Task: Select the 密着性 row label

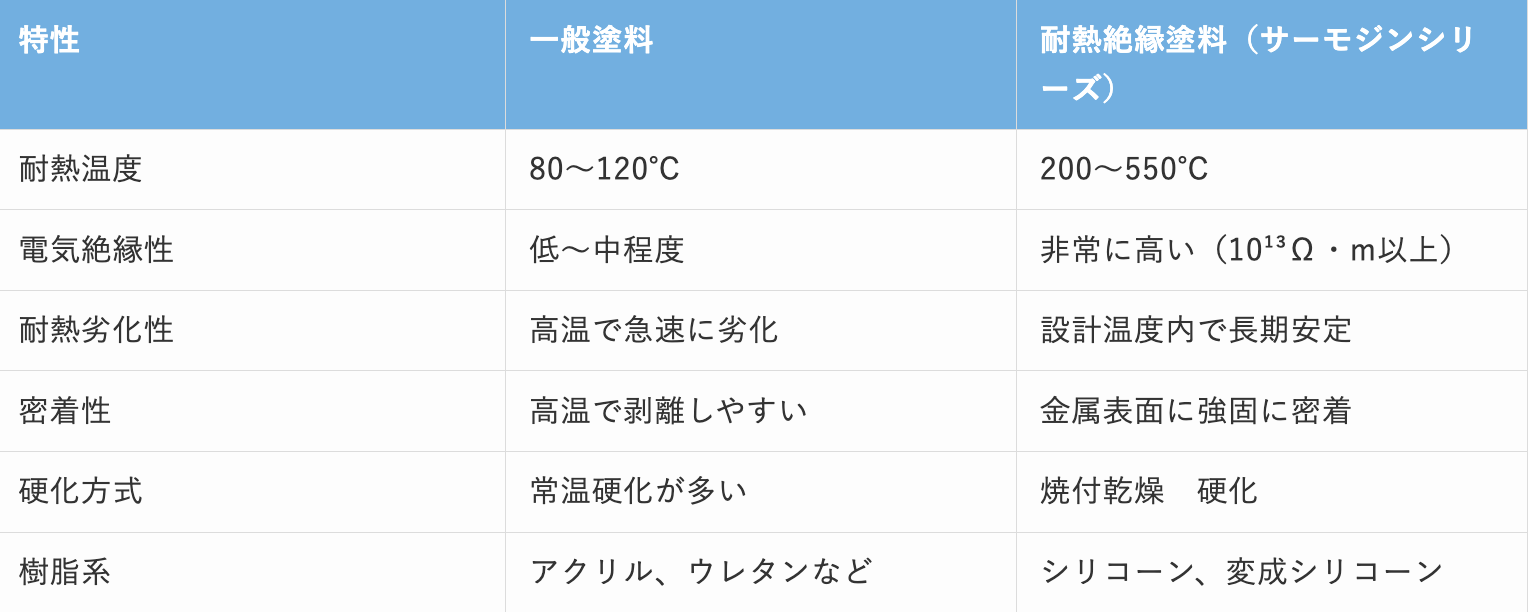Action: 252,411
